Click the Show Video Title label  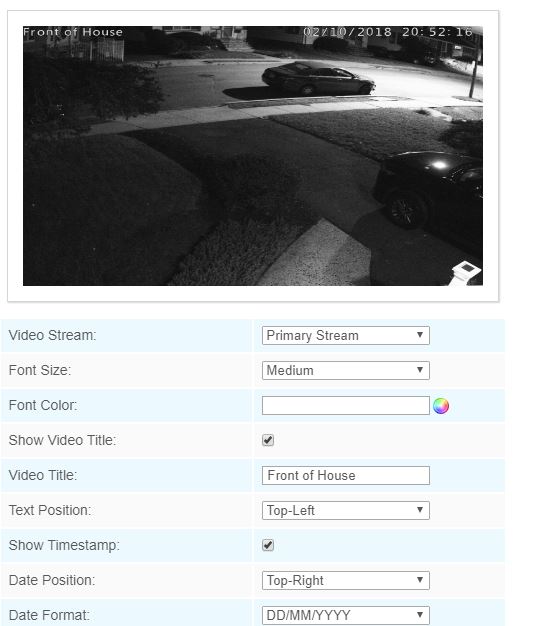[x=62, y=440]
